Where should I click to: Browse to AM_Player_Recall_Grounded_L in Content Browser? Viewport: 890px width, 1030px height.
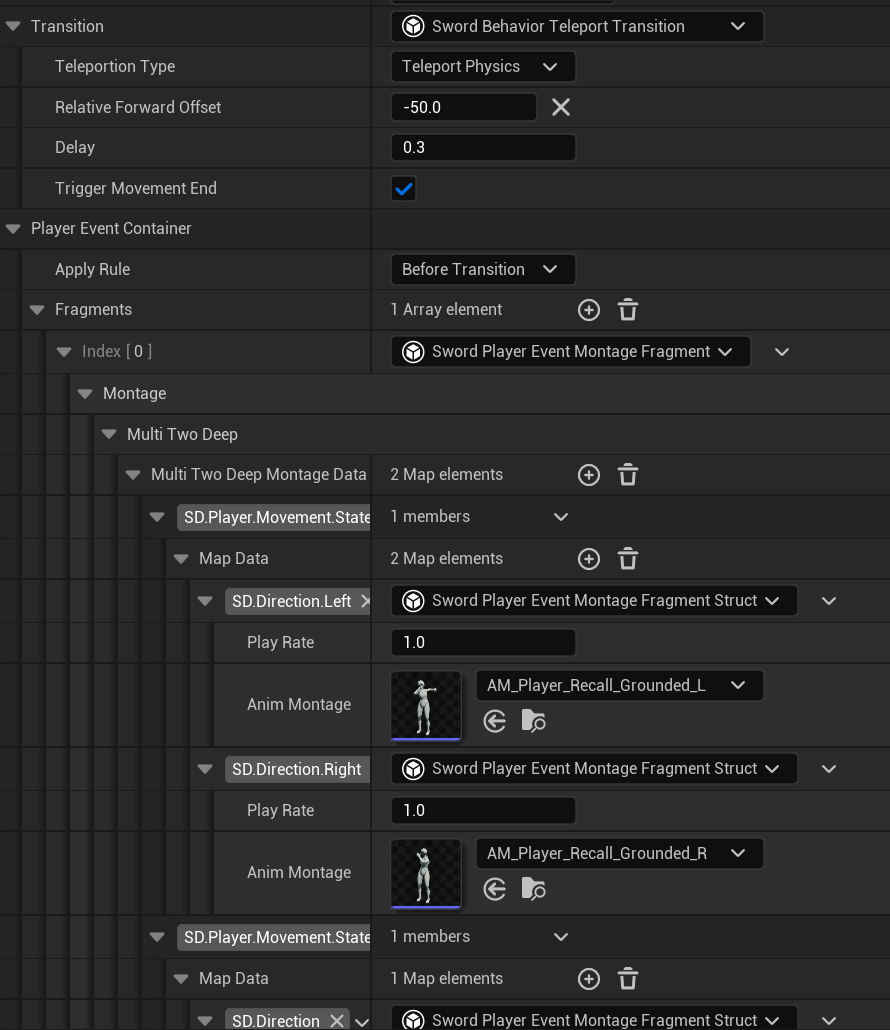pyautogui.click(x=534, y=721)
